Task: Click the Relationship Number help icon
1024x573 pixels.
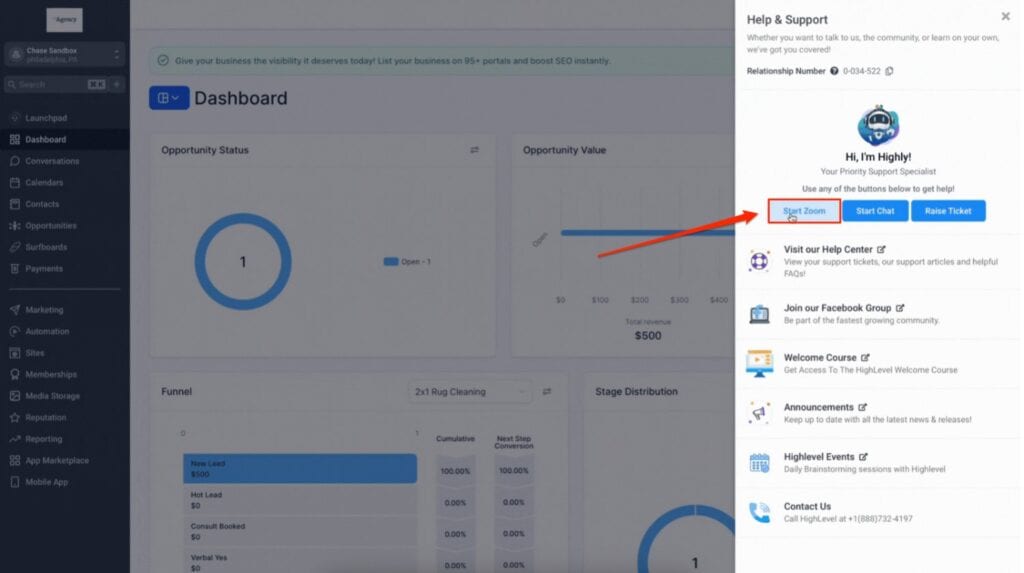Action: 835,71
